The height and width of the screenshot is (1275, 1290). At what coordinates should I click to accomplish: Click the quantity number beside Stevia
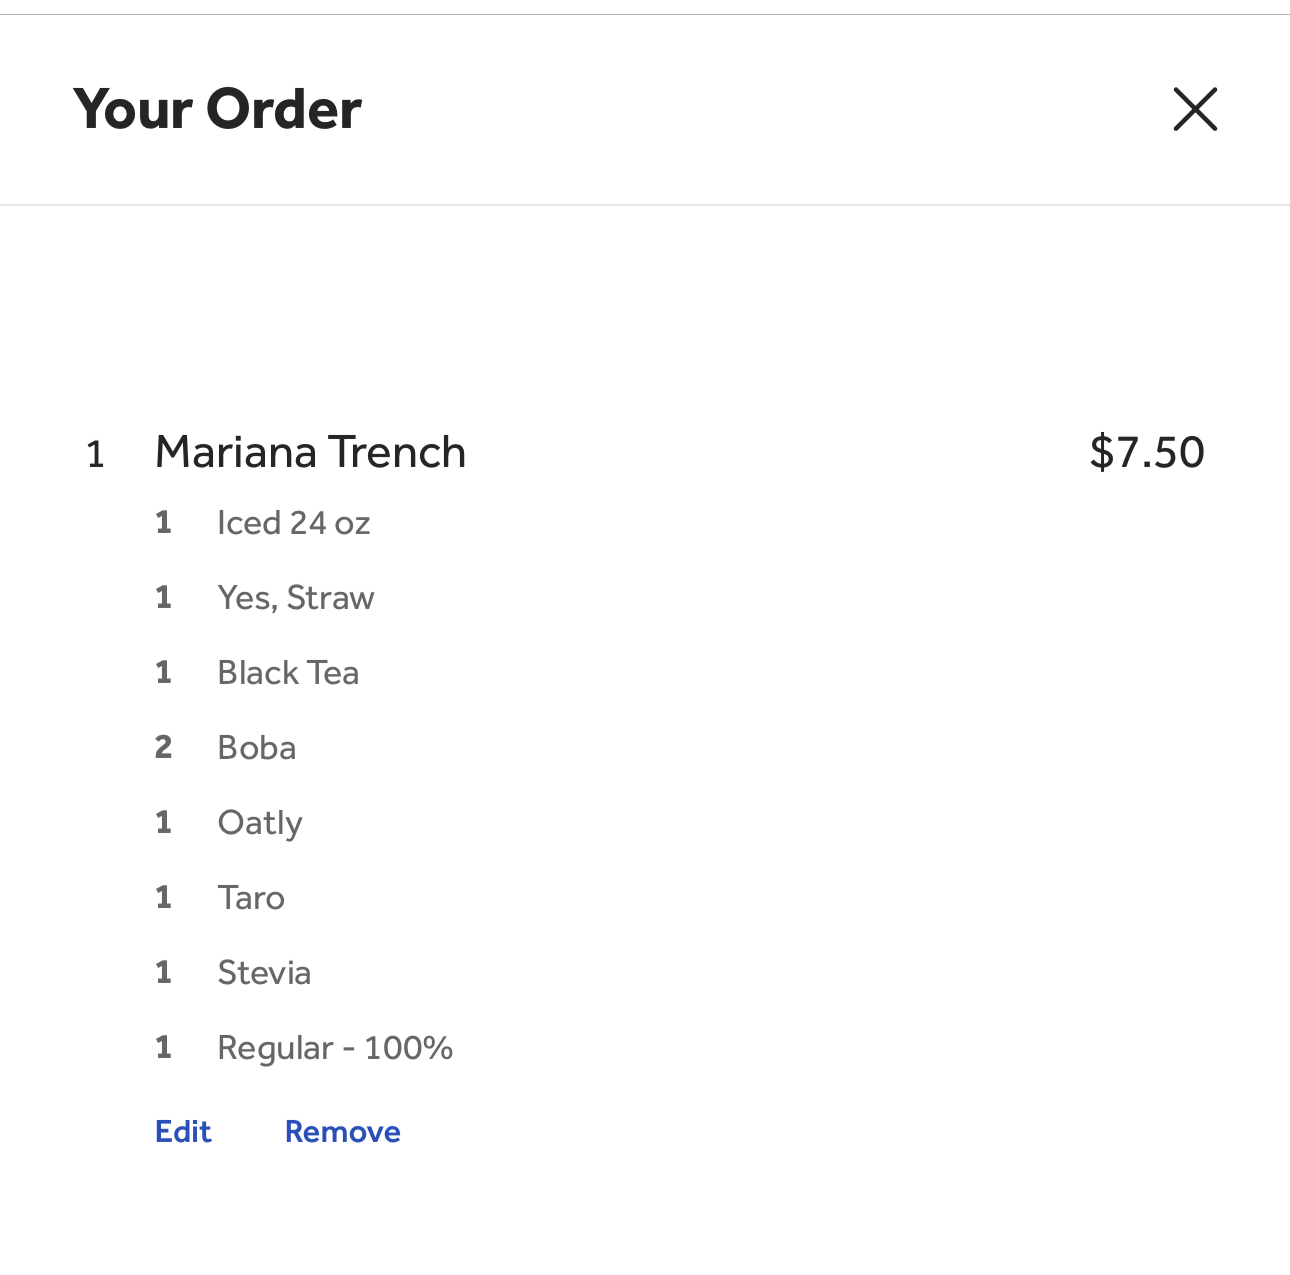tap(163, 972)
